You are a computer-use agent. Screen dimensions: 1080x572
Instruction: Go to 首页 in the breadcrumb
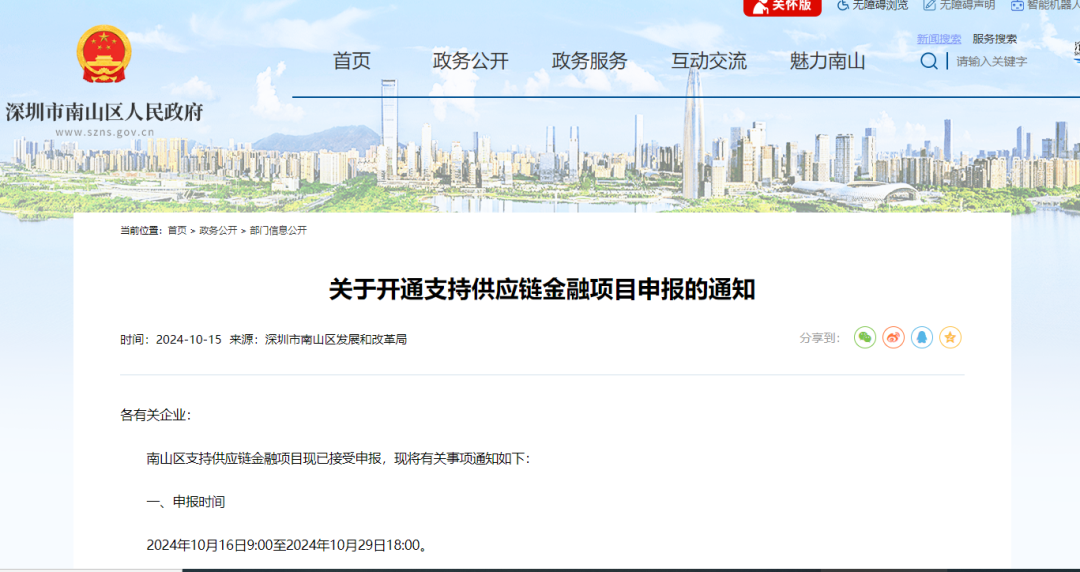177,231
